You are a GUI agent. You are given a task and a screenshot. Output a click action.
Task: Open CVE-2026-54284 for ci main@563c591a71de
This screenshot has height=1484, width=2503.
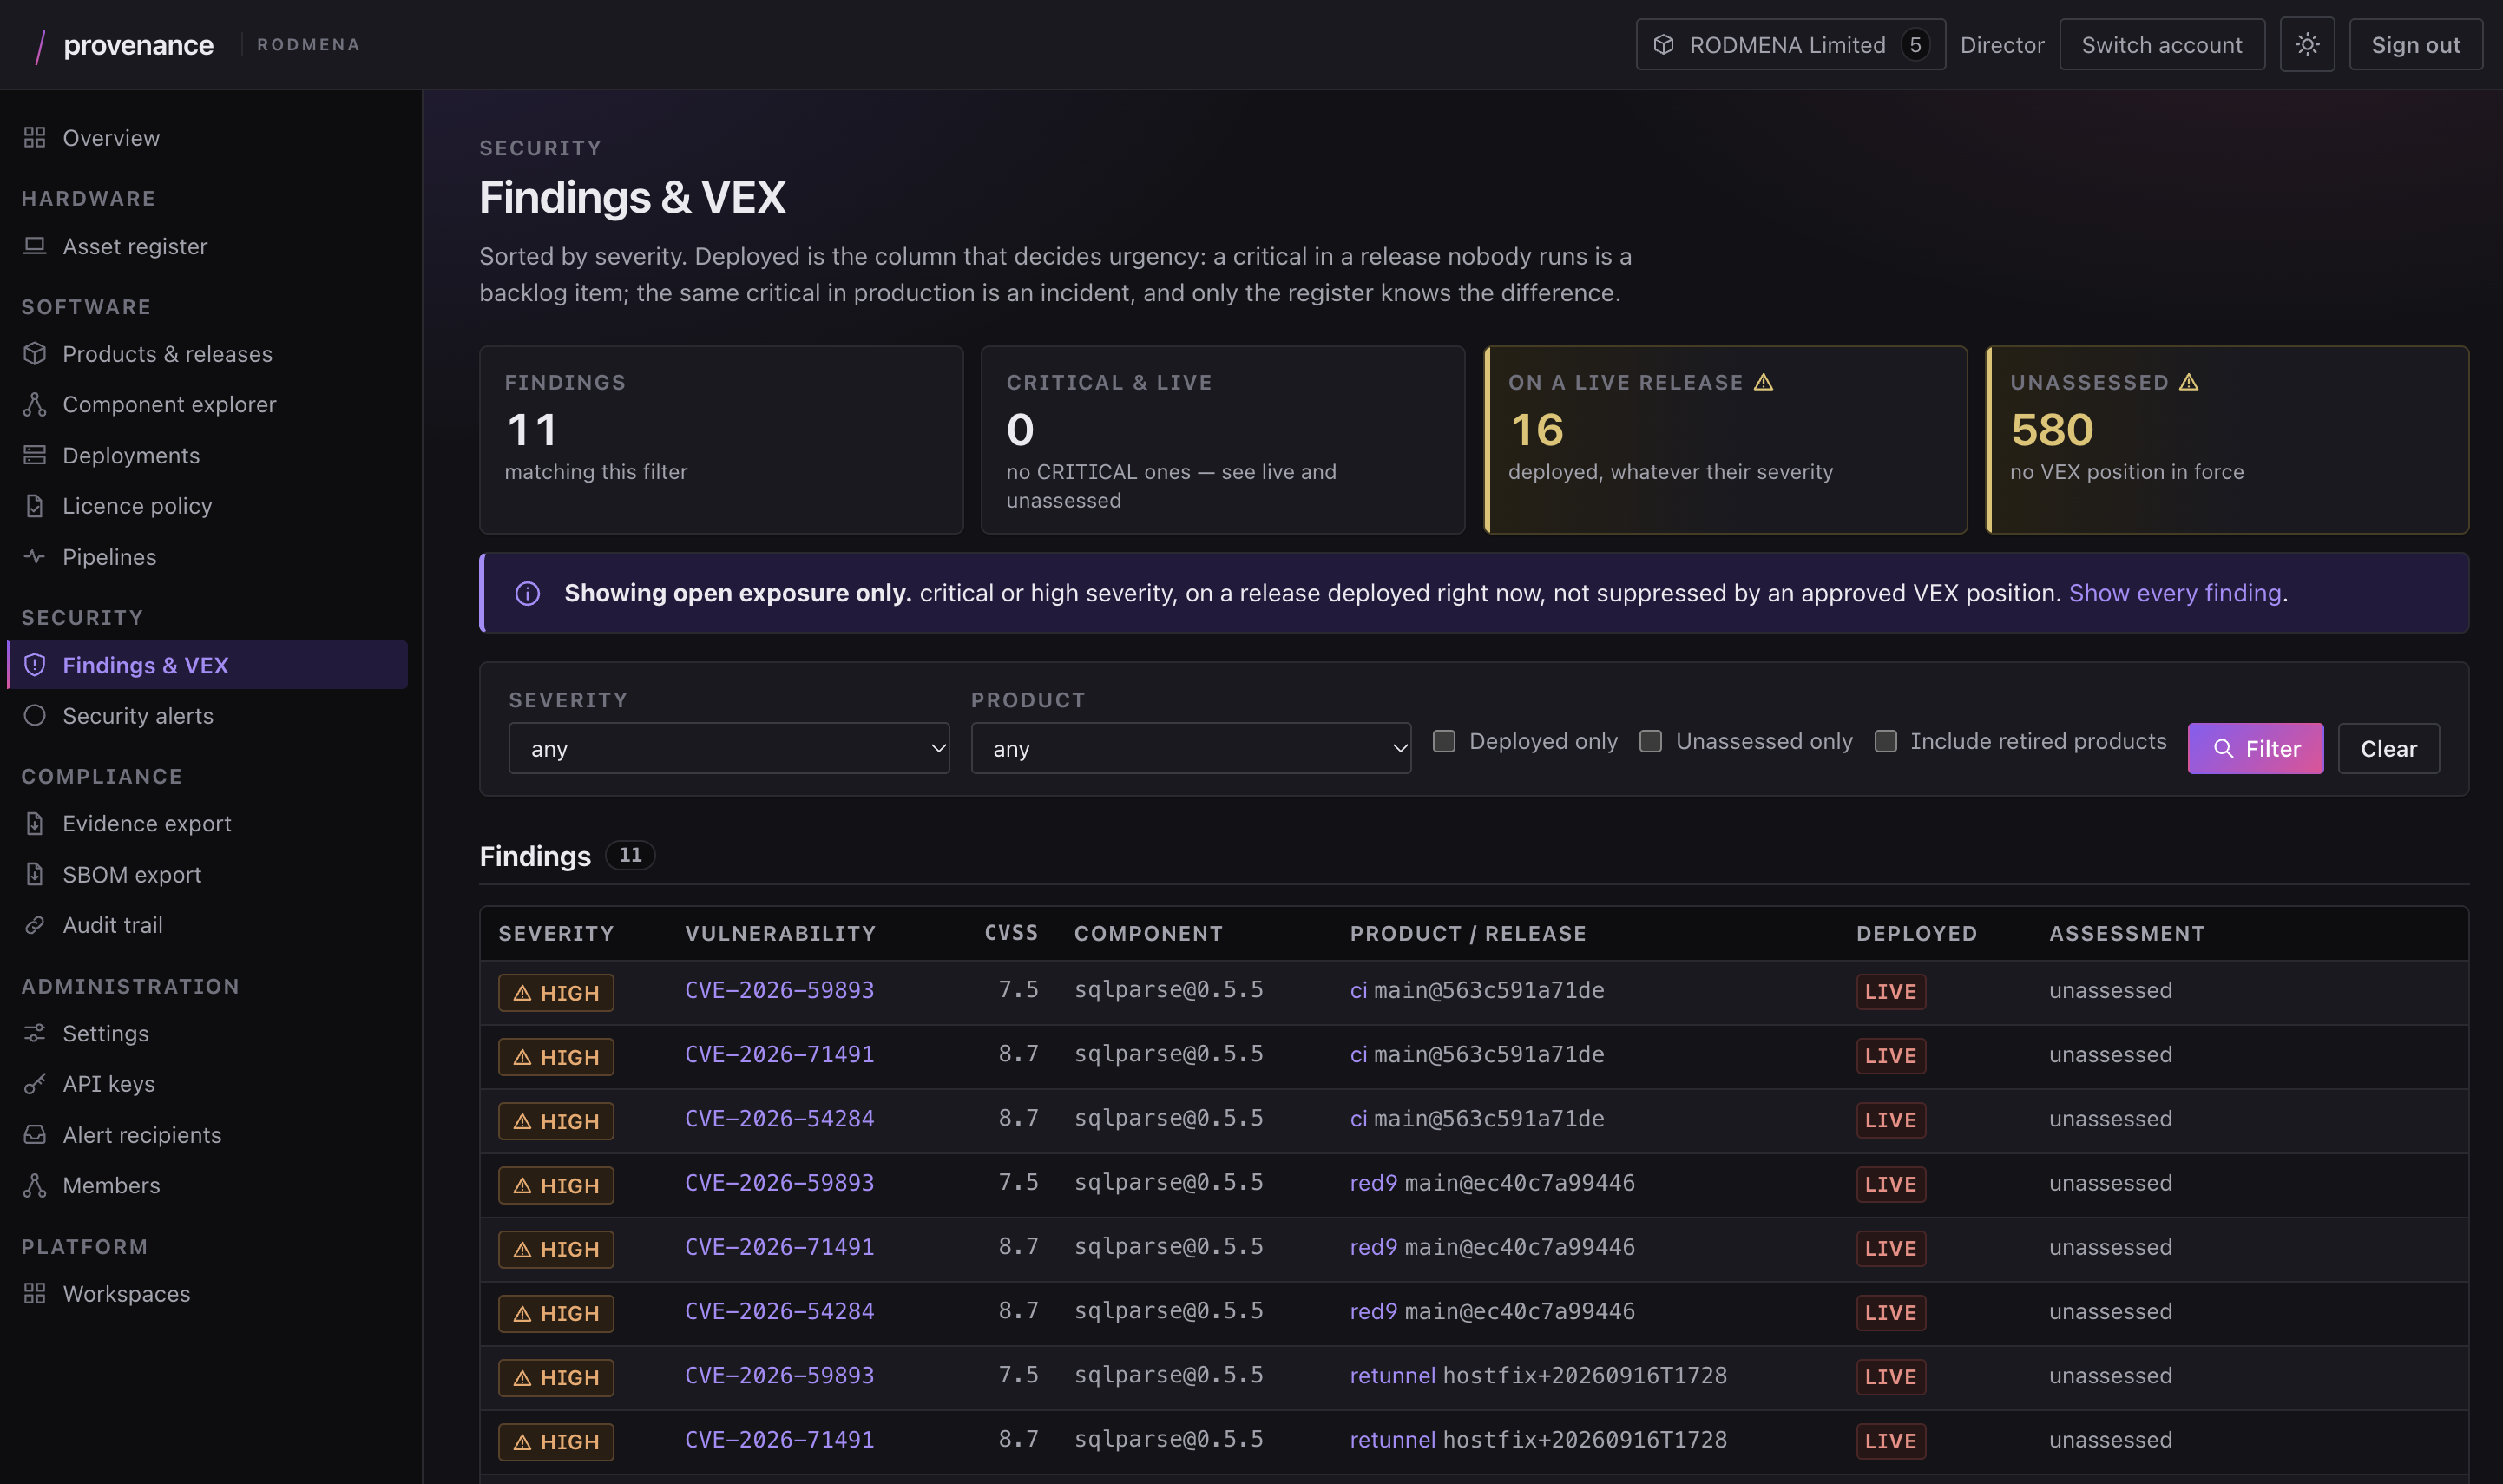pyautogui.click(x=779, y=1118)
